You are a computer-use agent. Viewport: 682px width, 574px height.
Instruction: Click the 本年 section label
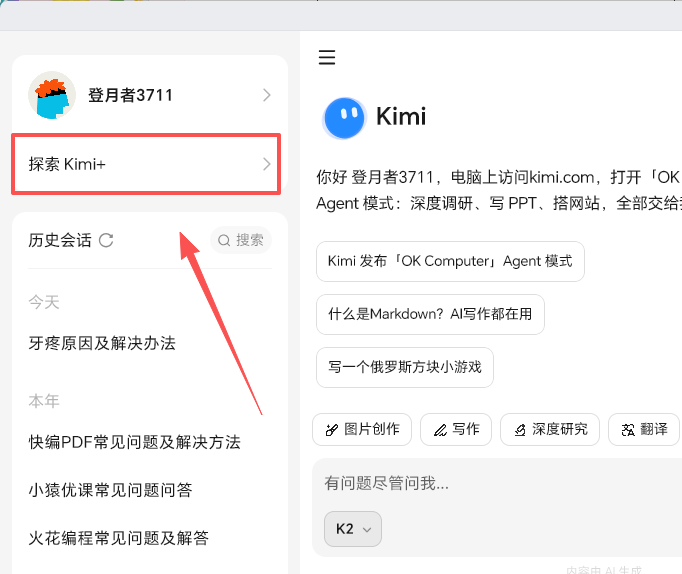(x=44, y=401)
